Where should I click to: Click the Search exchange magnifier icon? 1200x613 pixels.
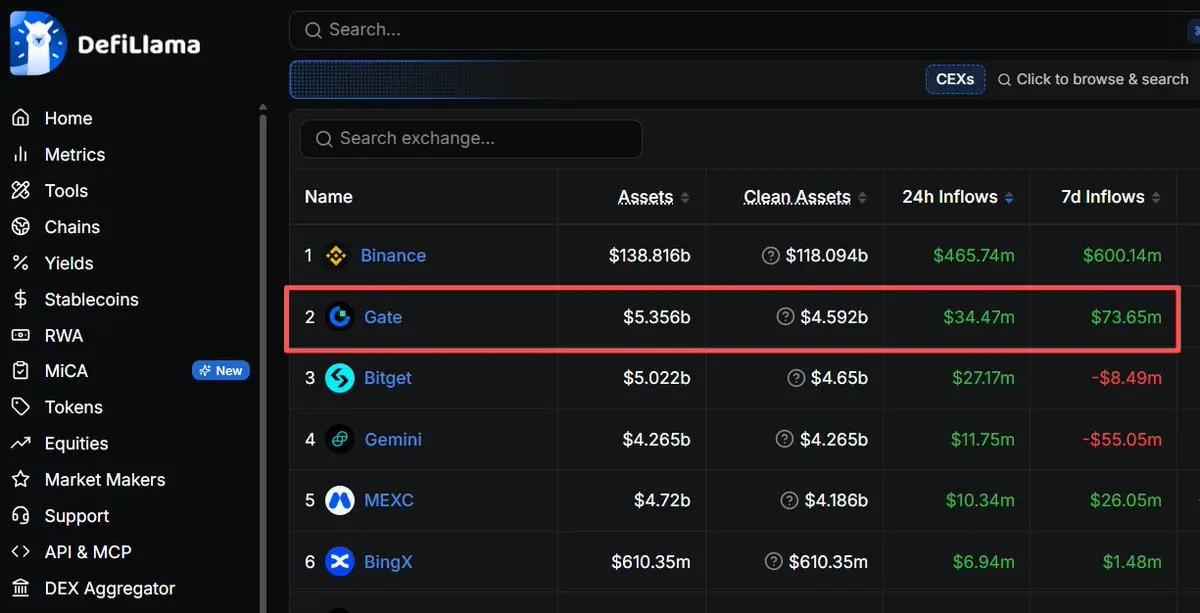(324, 139)
